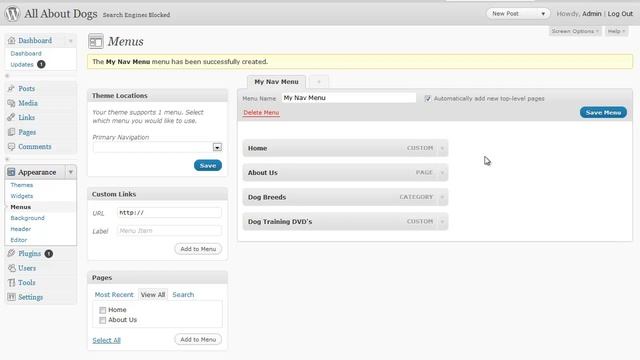
Task: Click the Comments bubble icon
Action: tap(11, 147)
